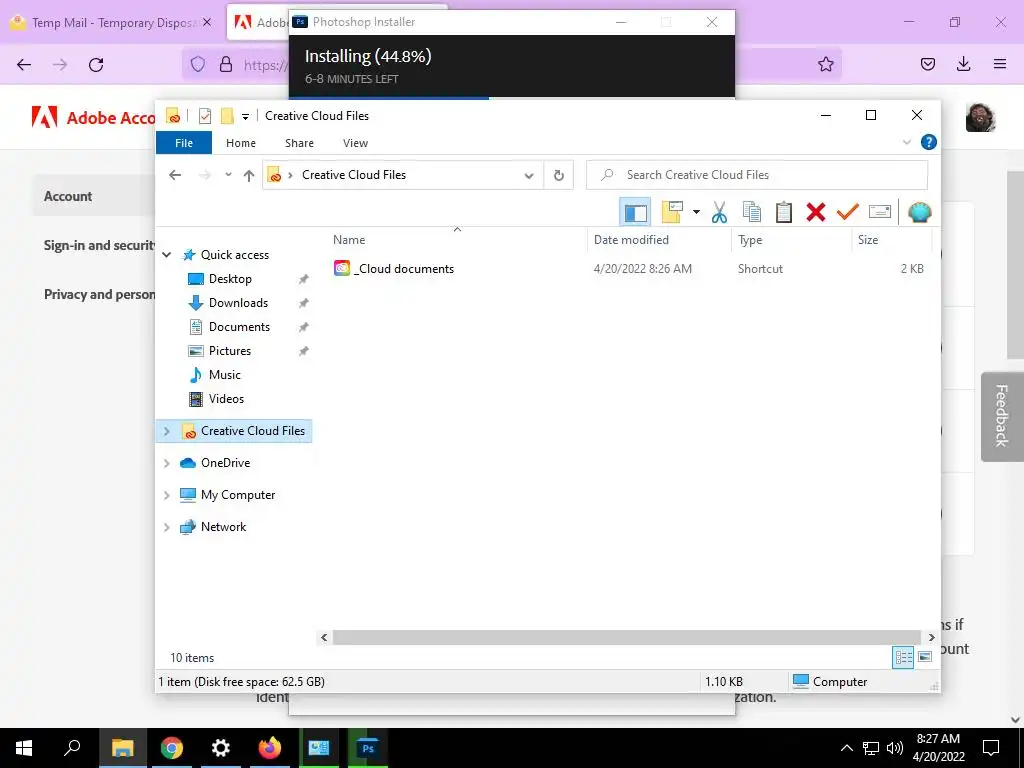
Task: Select the _Cloud documents shortcut file
Action: coord(394,268)
